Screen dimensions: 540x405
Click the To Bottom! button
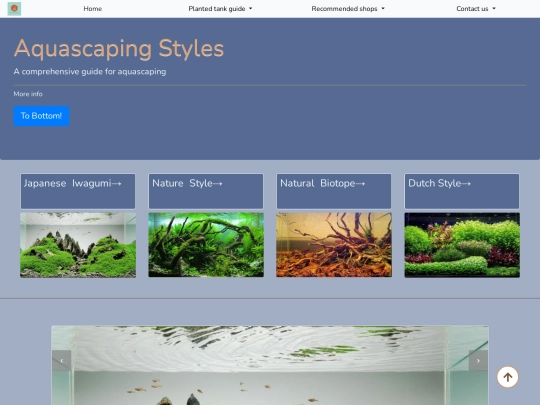click(x=41, y=116)
